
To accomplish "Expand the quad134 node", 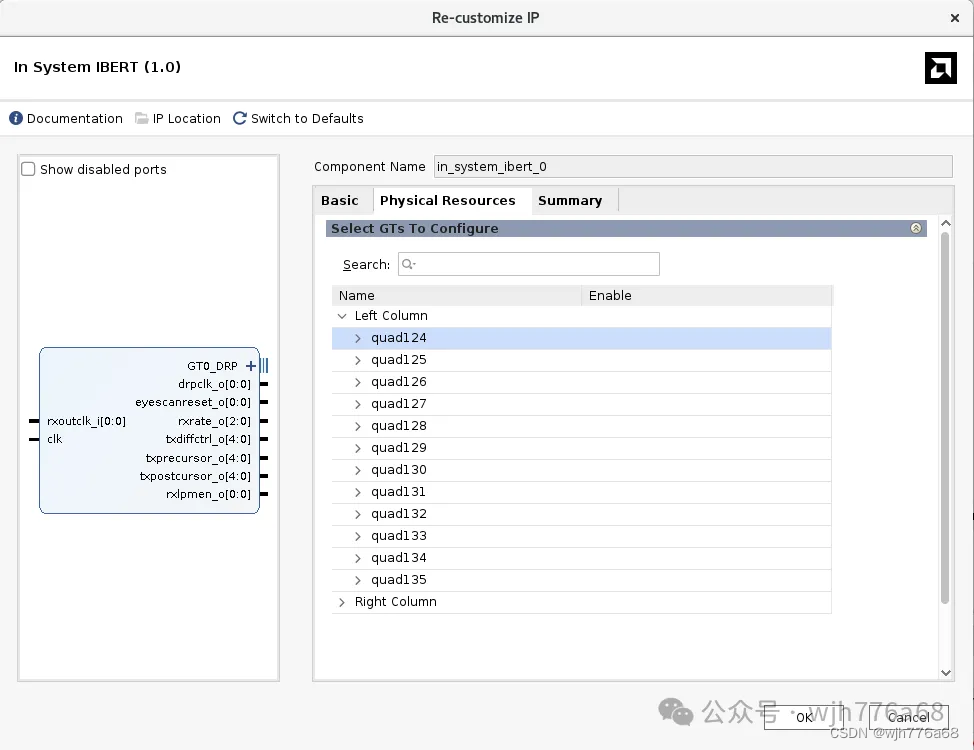I will (x=358, y=558).
